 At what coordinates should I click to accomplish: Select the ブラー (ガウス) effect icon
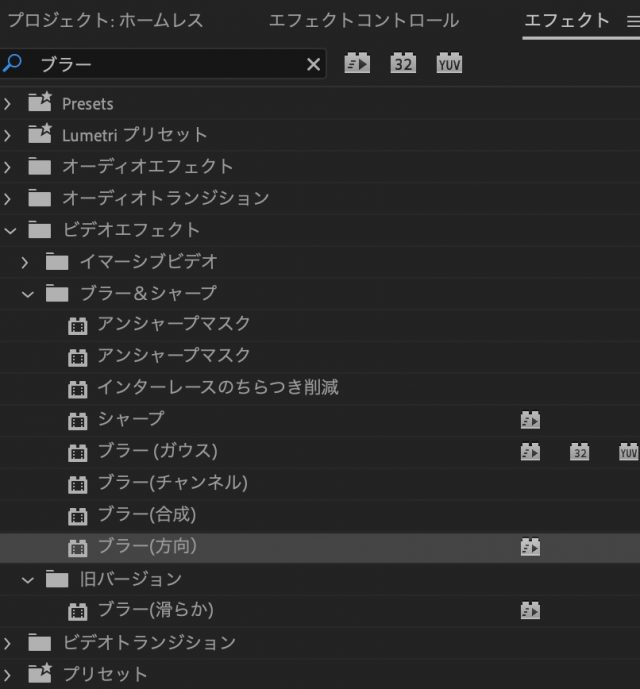tap(77, 452)
